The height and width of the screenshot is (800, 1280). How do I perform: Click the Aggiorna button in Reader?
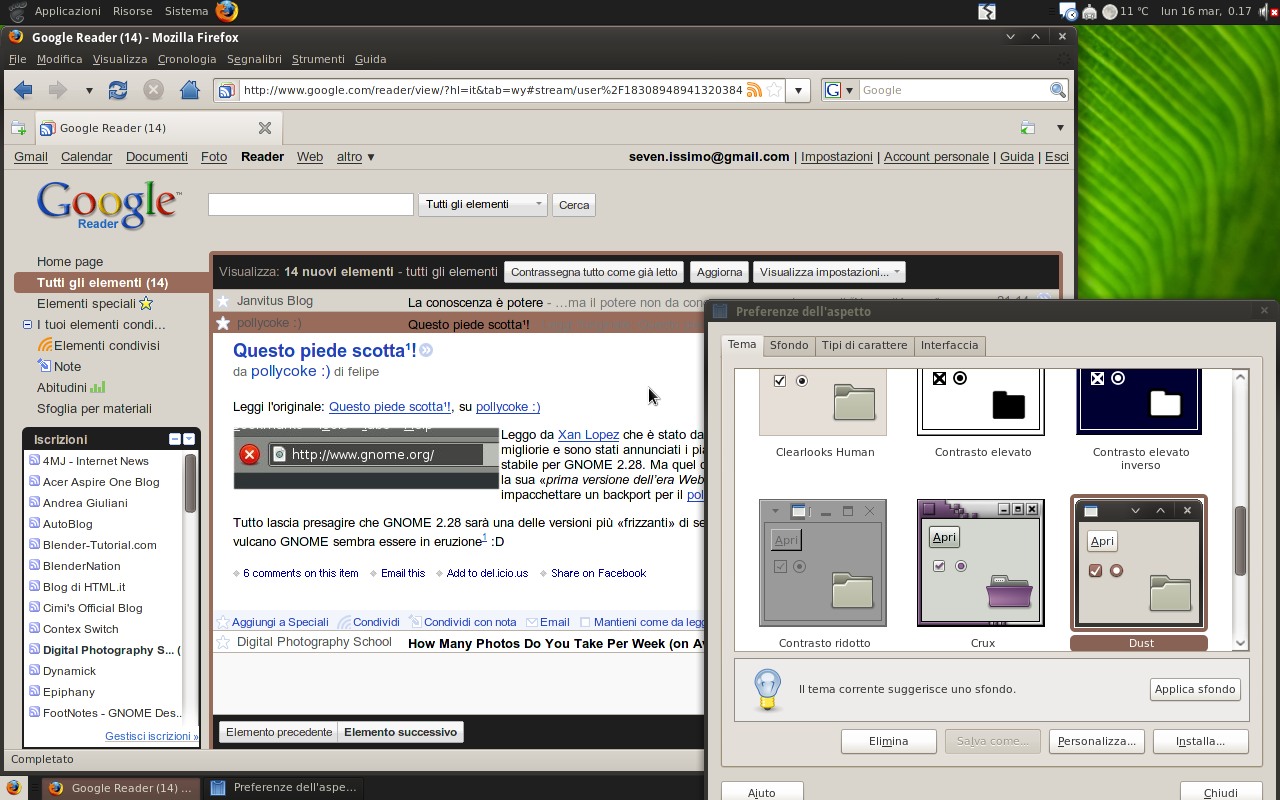(719, 272)
